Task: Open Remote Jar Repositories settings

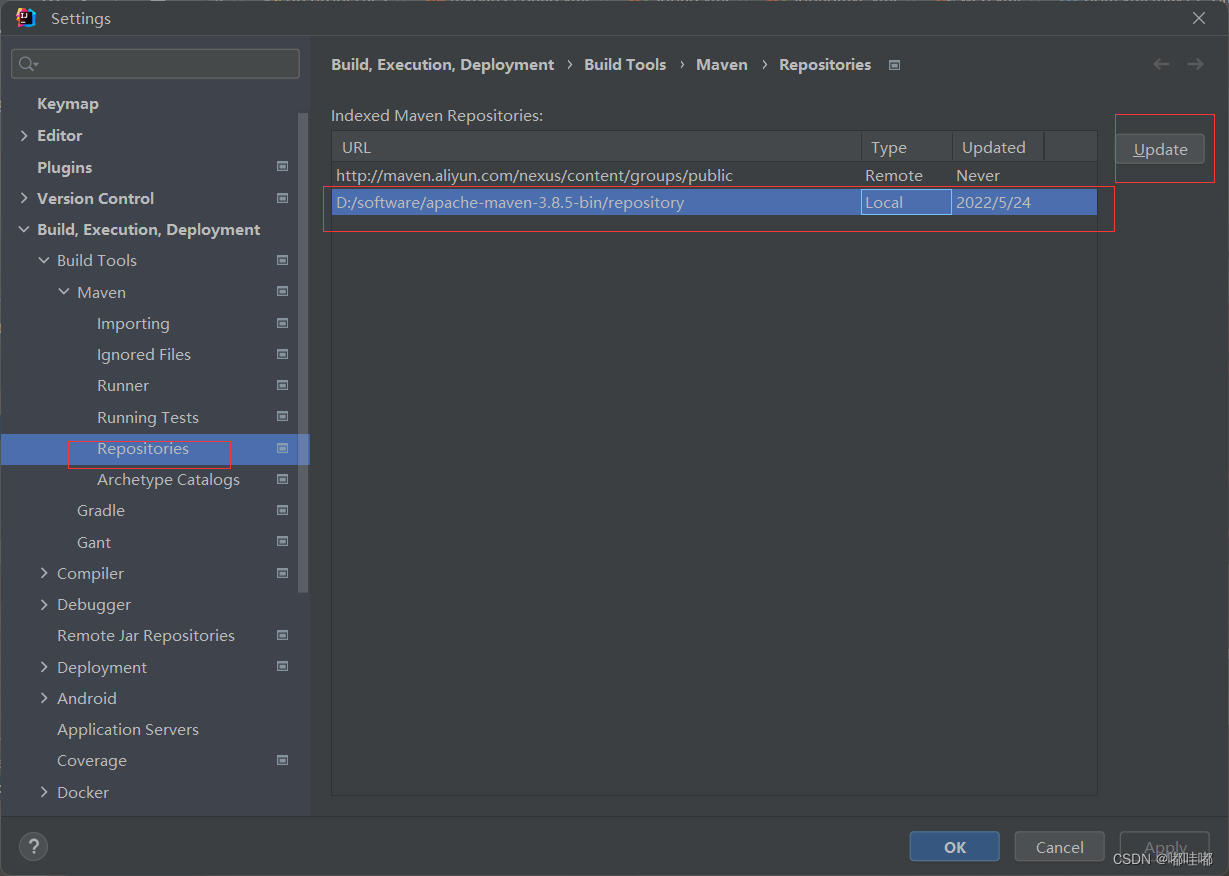Action: (146, 635)
